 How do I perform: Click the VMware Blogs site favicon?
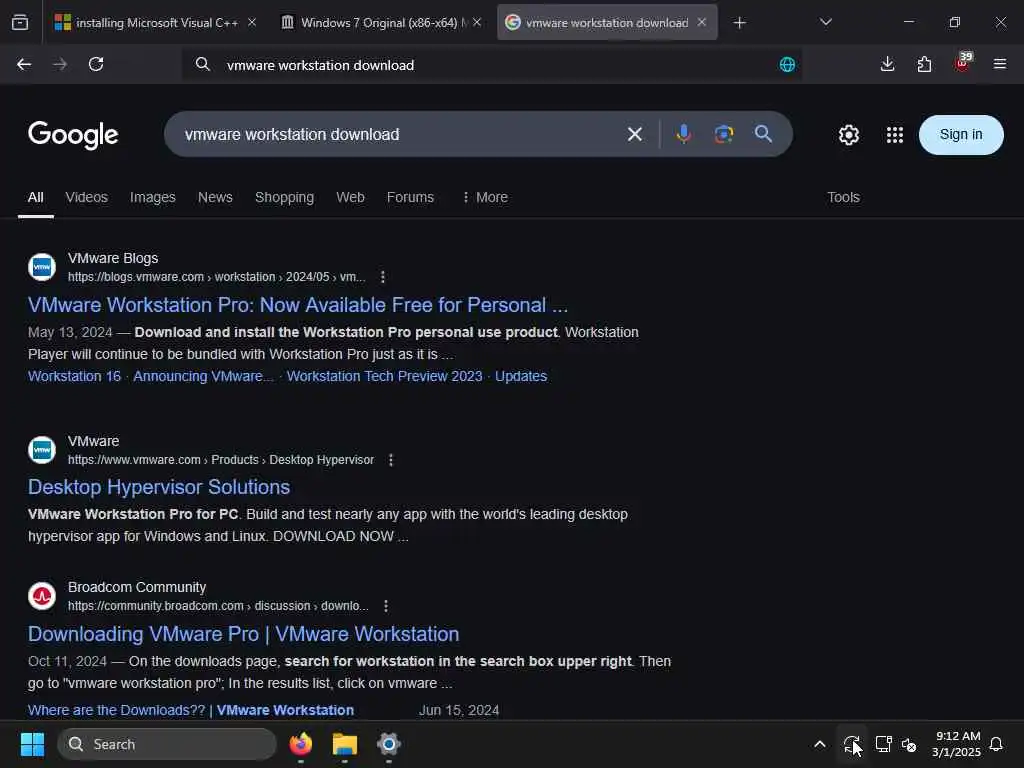42,267
